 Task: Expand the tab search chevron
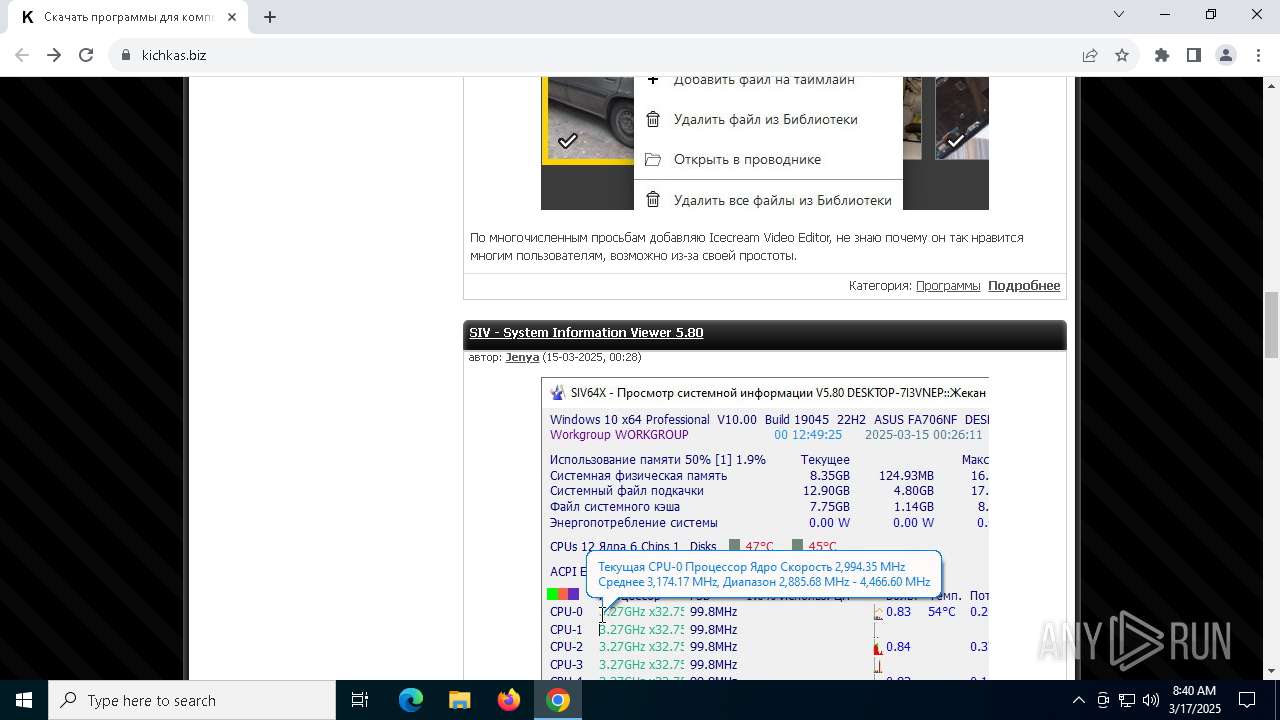1119,14
